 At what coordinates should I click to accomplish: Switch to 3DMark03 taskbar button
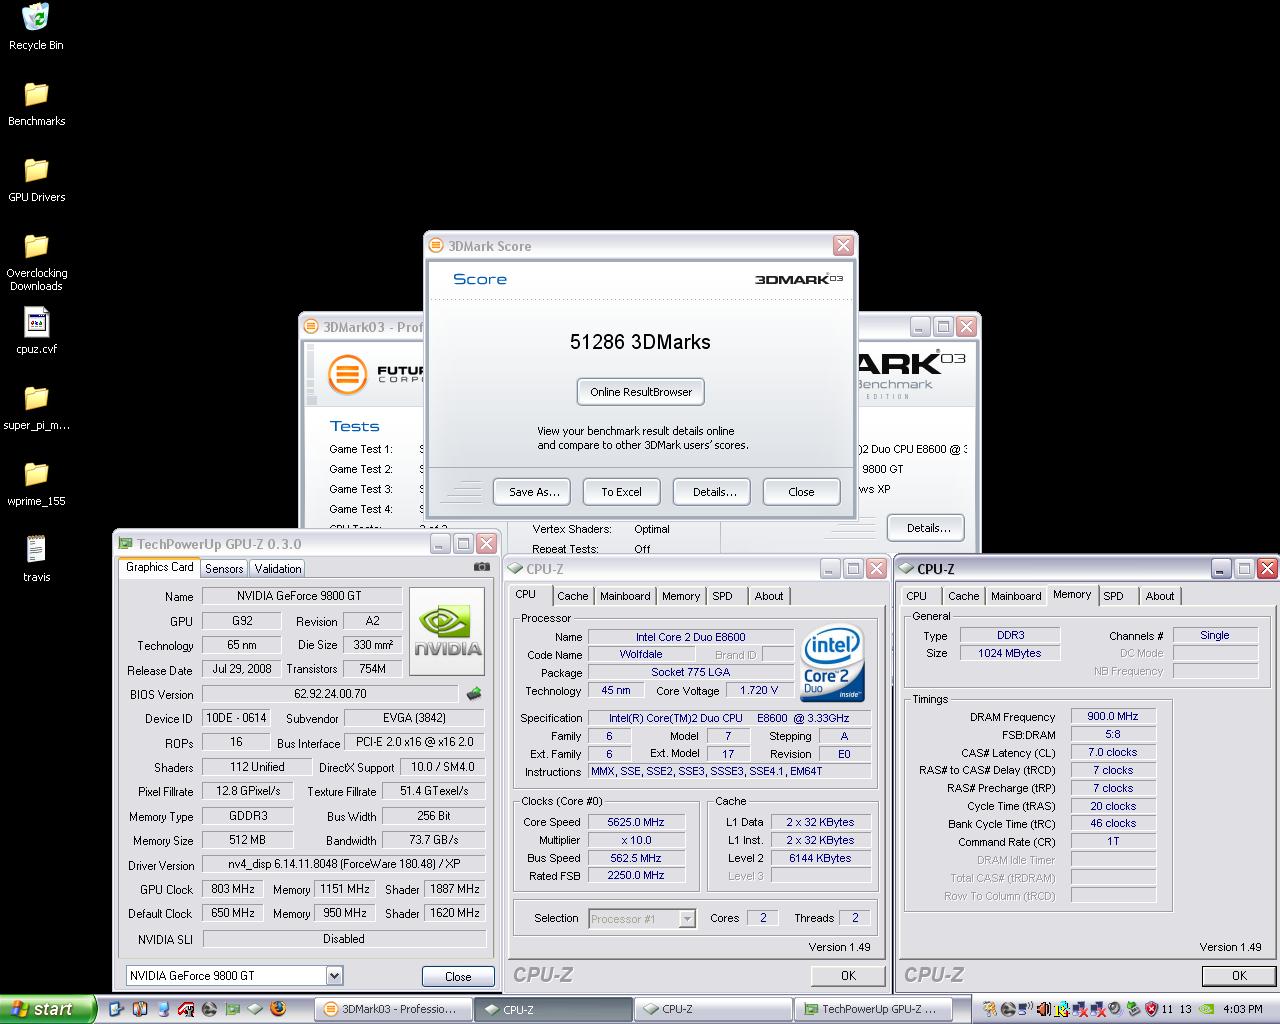coord(392,1009)
